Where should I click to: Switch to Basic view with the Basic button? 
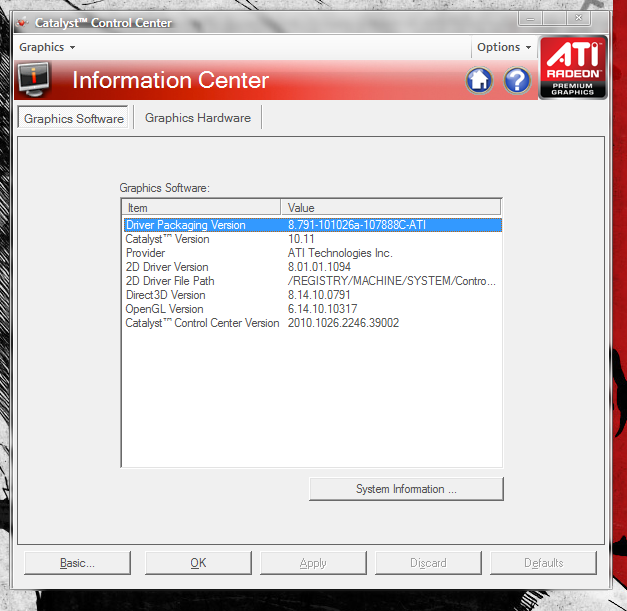[77, 563]
